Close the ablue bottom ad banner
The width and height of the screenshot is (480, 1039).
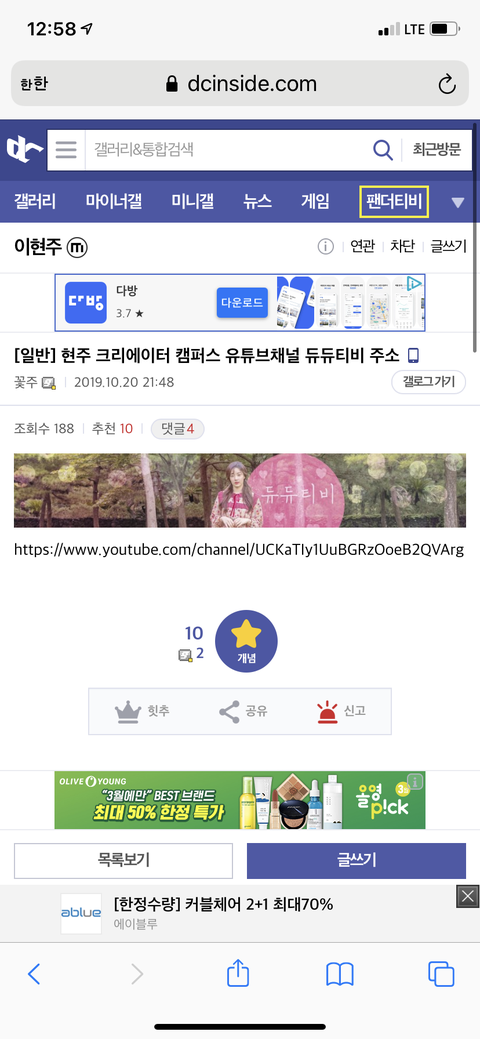point(467,897)
